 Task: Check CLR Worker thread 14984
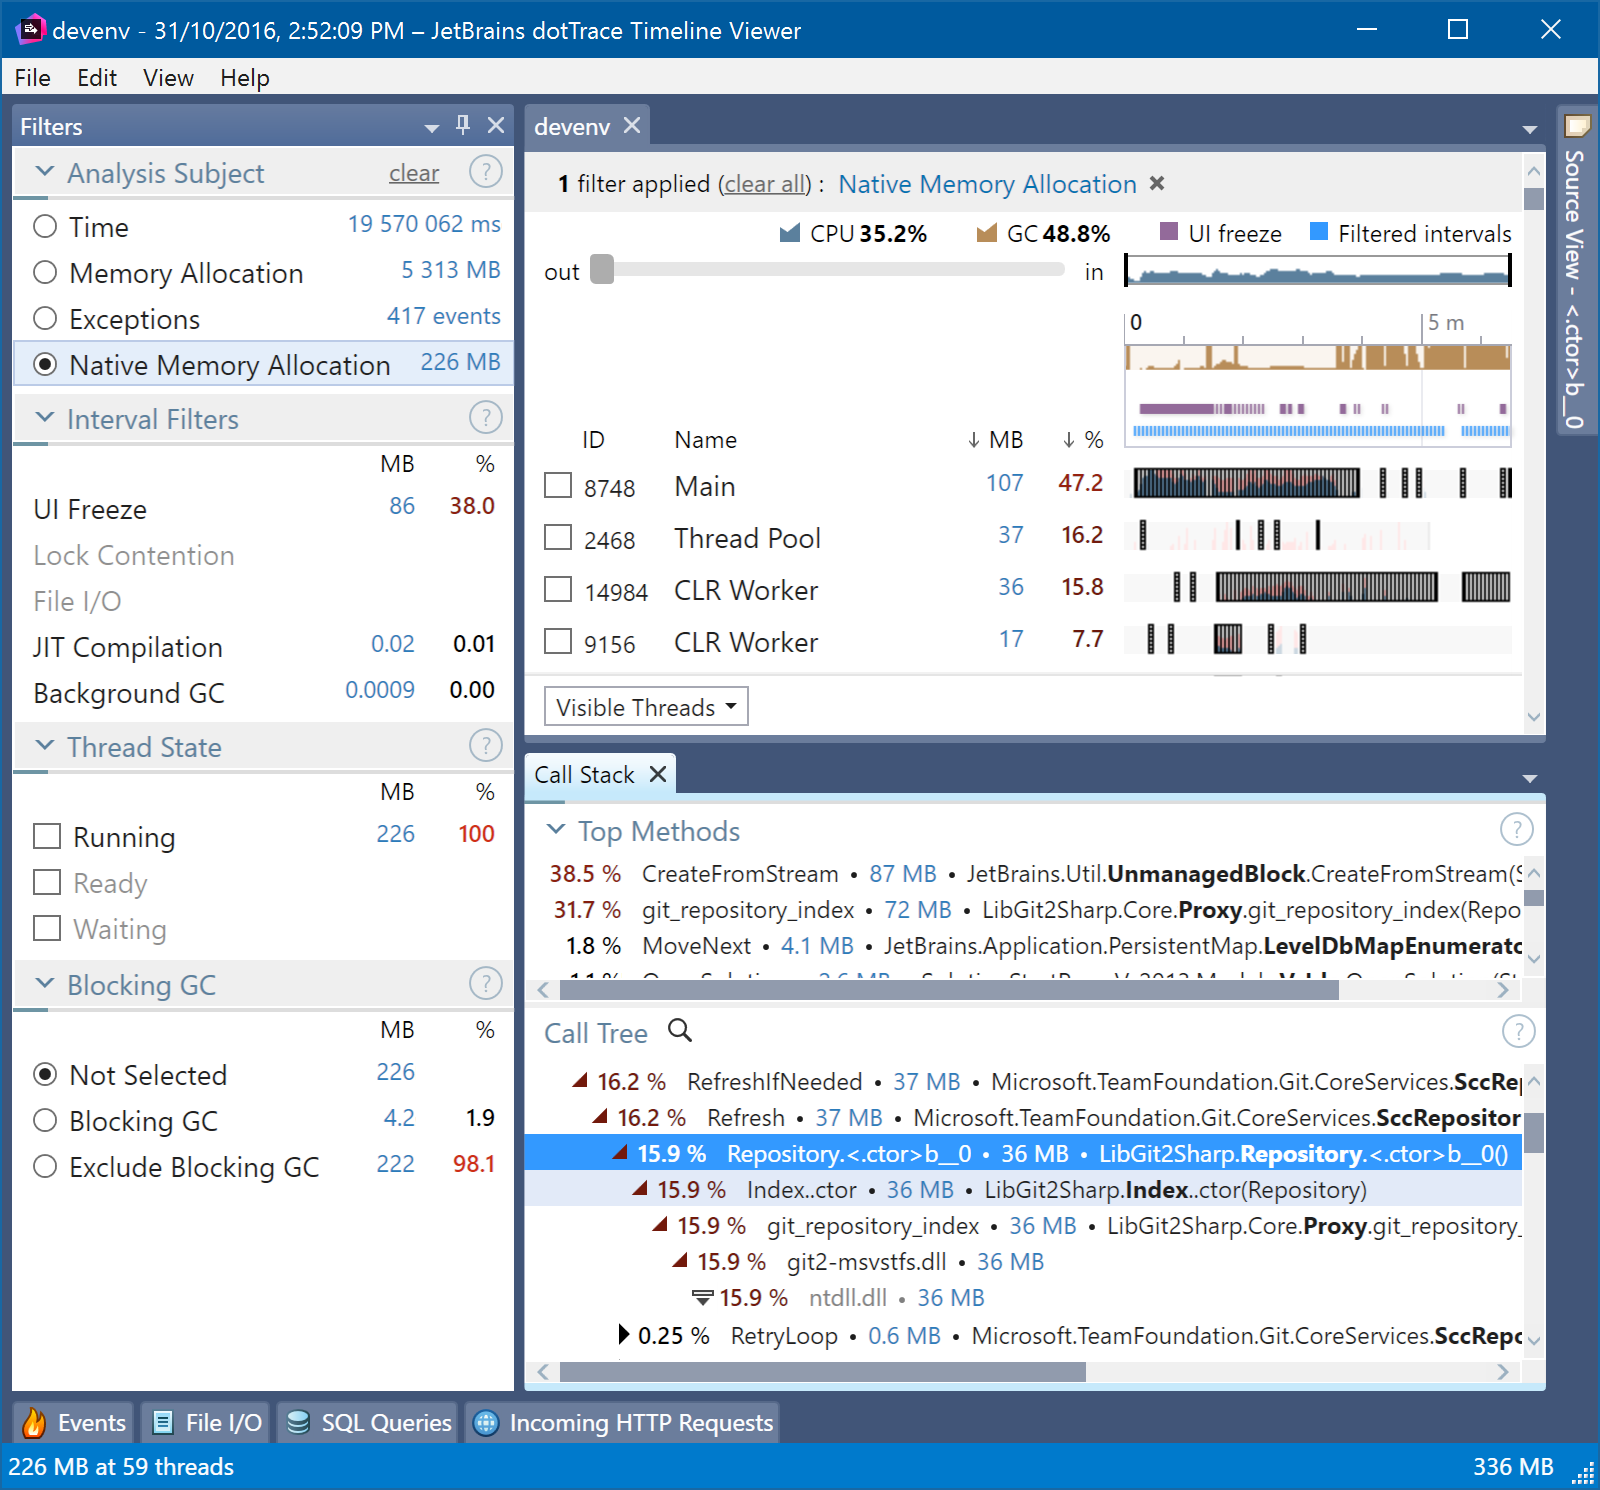[558, 589]
